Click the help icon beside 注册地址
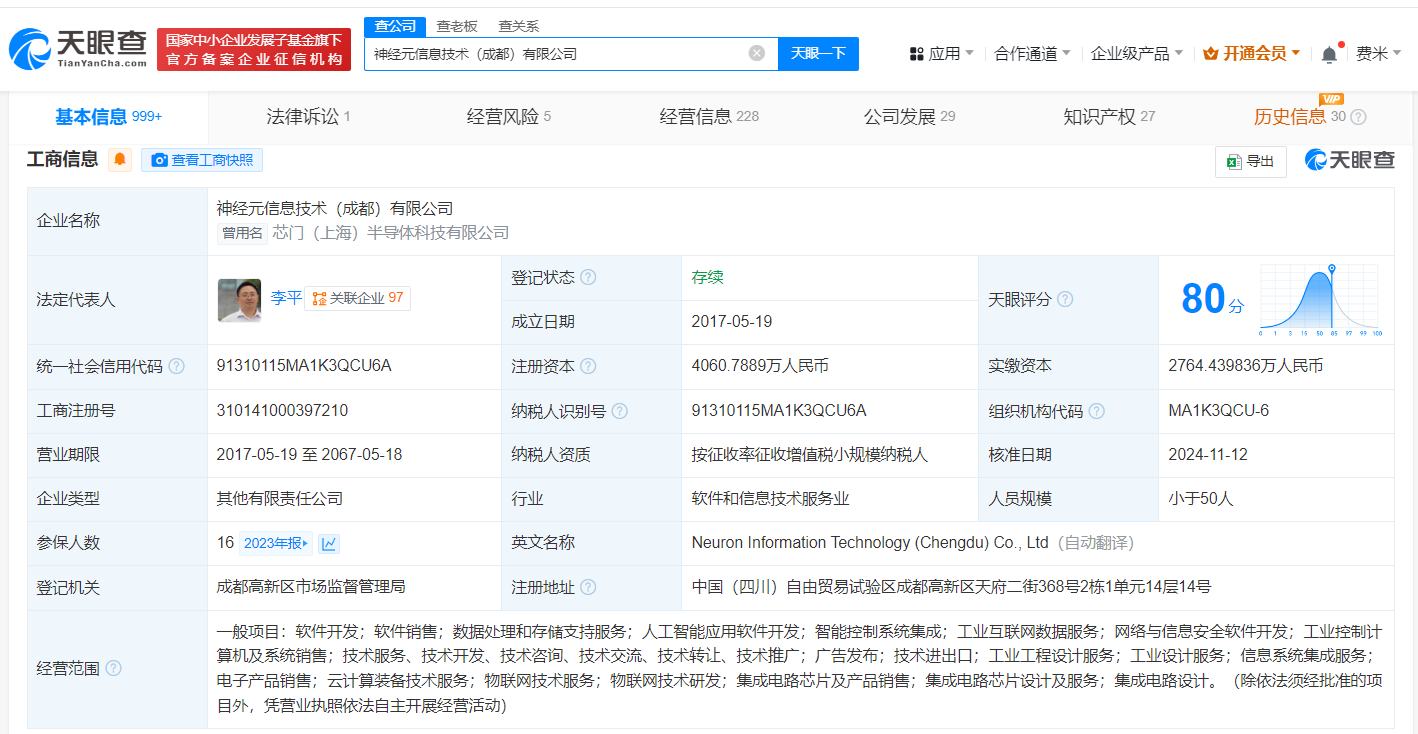 click(588, 587)
